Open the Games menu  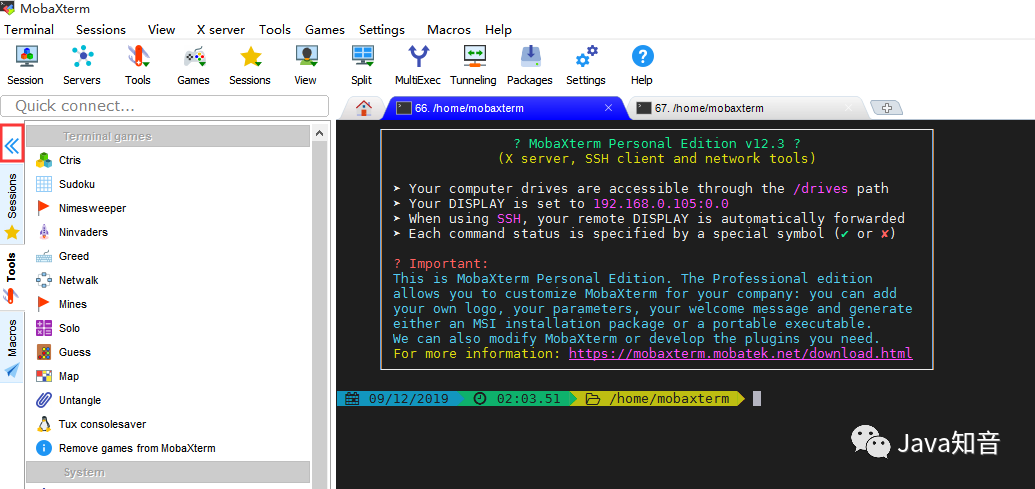click(x=325, y=30)
